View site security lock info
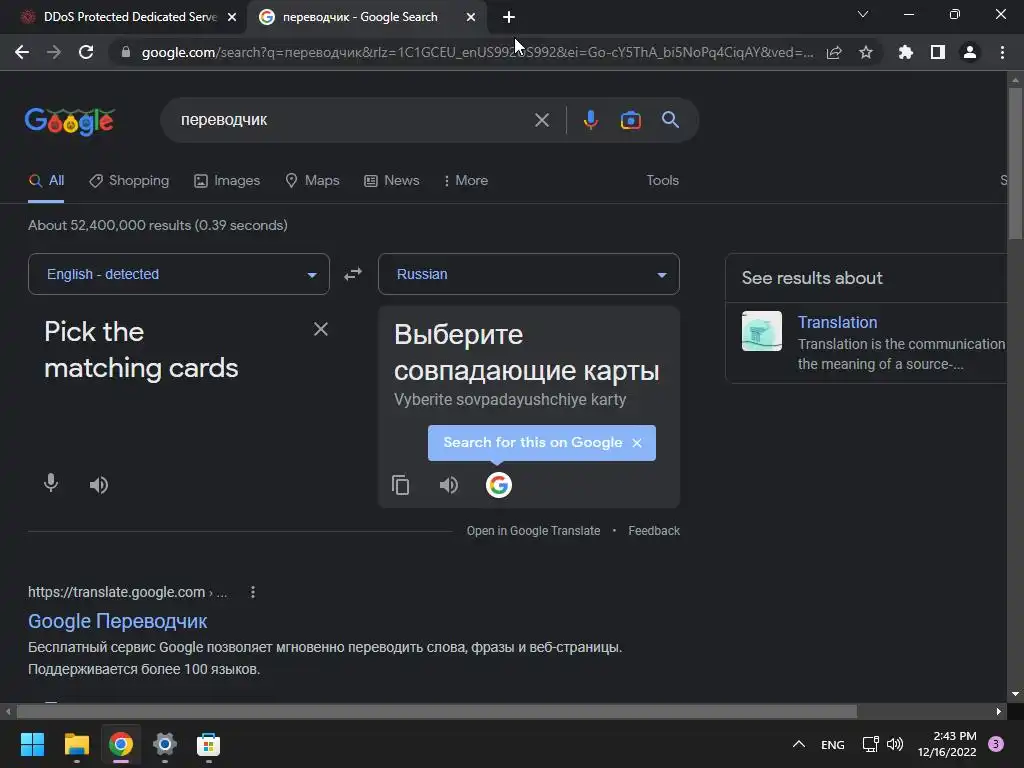The height and width of the screenshot is (768, 1024). point(126,52)
